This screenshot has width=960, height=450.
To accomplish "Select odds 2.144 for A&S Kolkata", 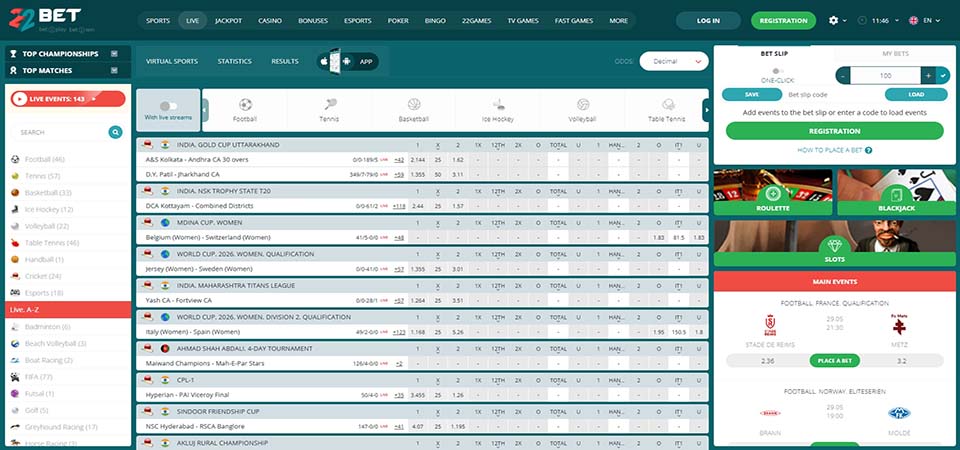I will [418, 160].
